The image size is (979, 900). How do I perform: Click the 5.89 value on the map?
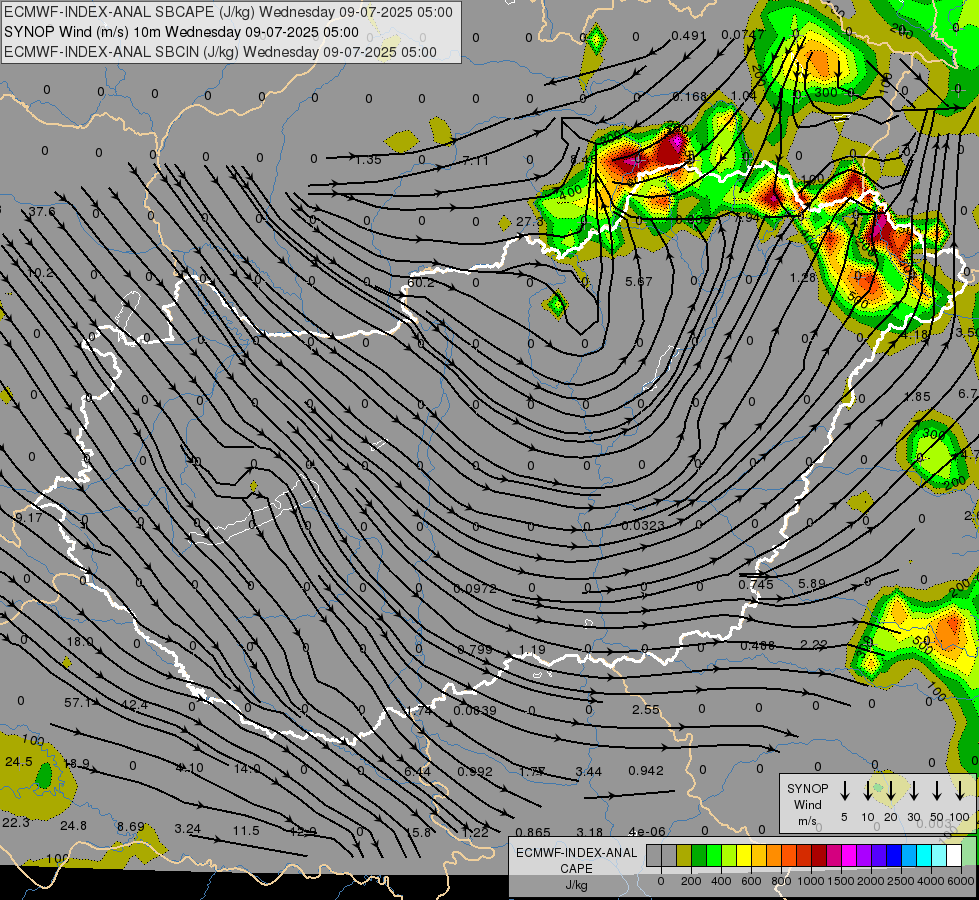point(812,583)
